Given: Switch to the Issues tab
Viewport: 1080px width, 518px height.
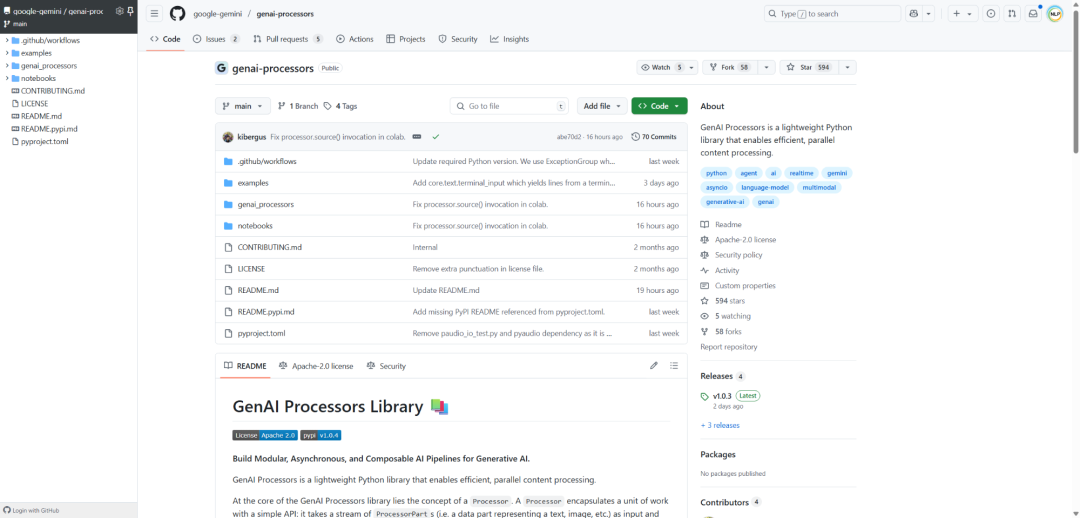Looking at the screenshot, I should (x=216, y=39).
